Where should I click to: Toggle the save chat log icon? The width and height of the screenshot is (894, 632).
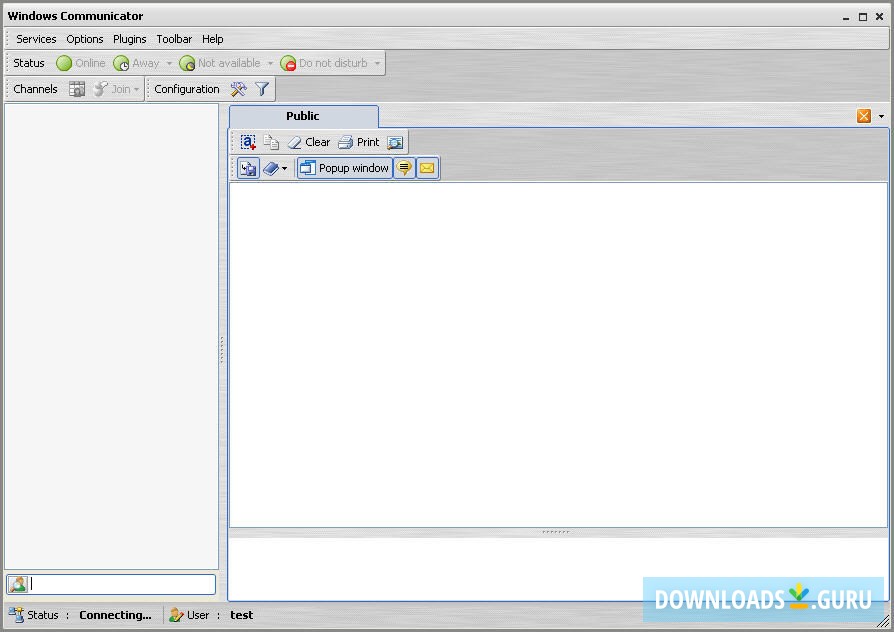click(248, 168)
